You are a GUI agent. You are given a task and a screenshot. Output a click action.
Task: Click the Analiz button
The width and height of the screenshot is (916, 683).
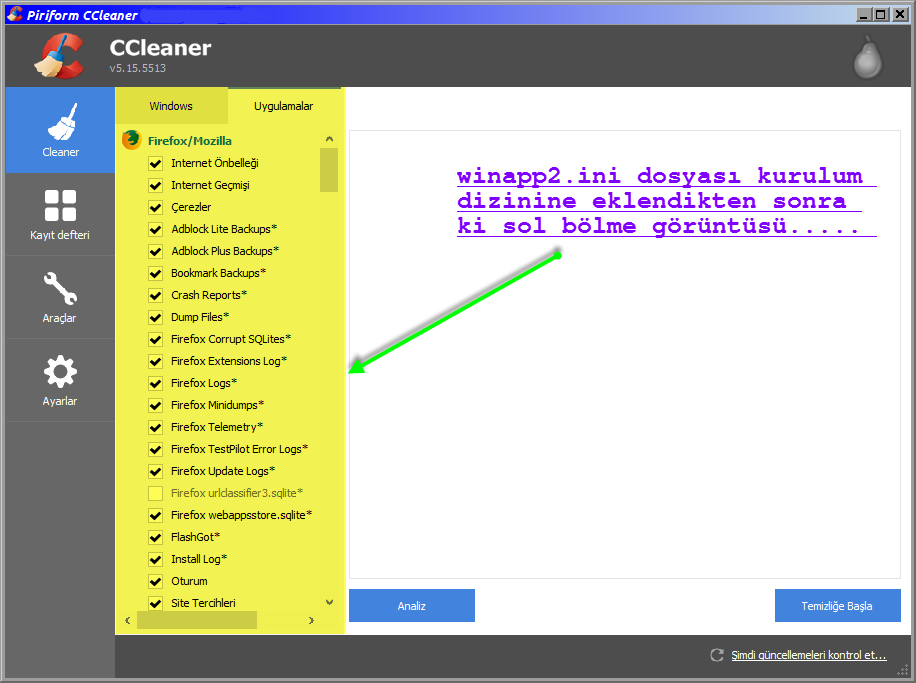412,606
